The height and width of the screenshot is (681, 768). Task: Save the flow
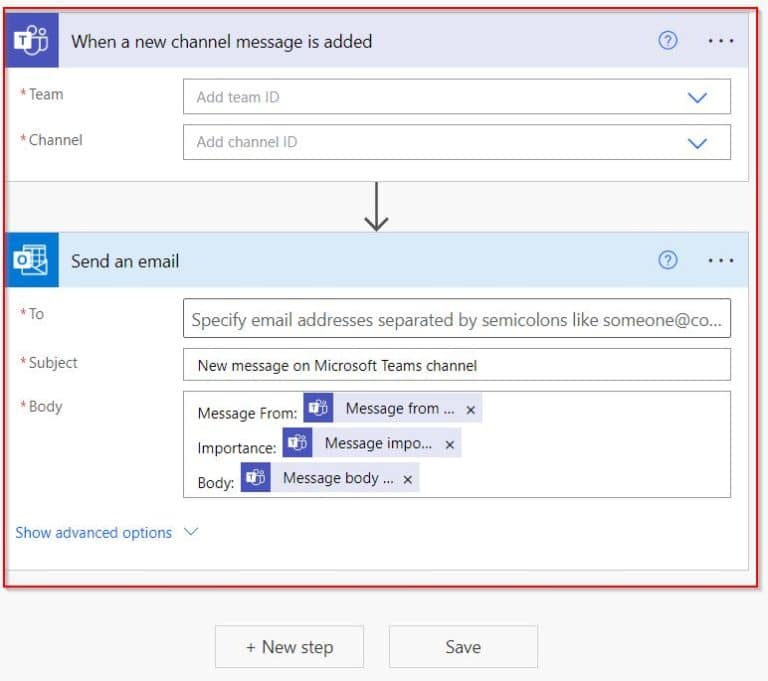pos(463,647)
